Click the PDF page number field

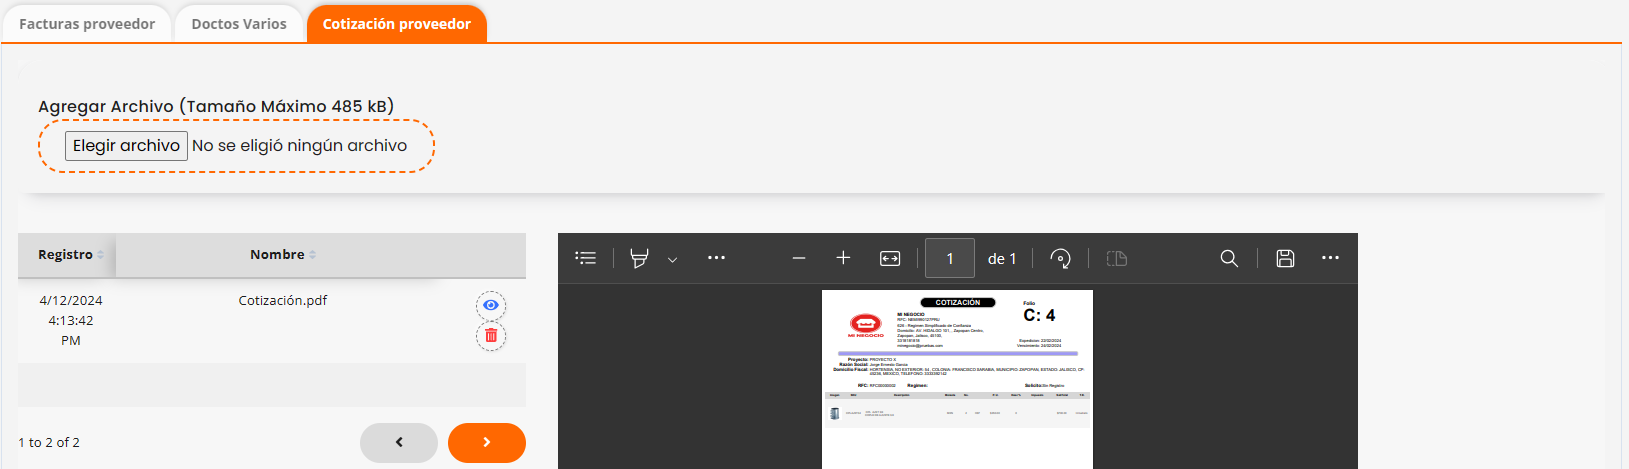point(949,258)
